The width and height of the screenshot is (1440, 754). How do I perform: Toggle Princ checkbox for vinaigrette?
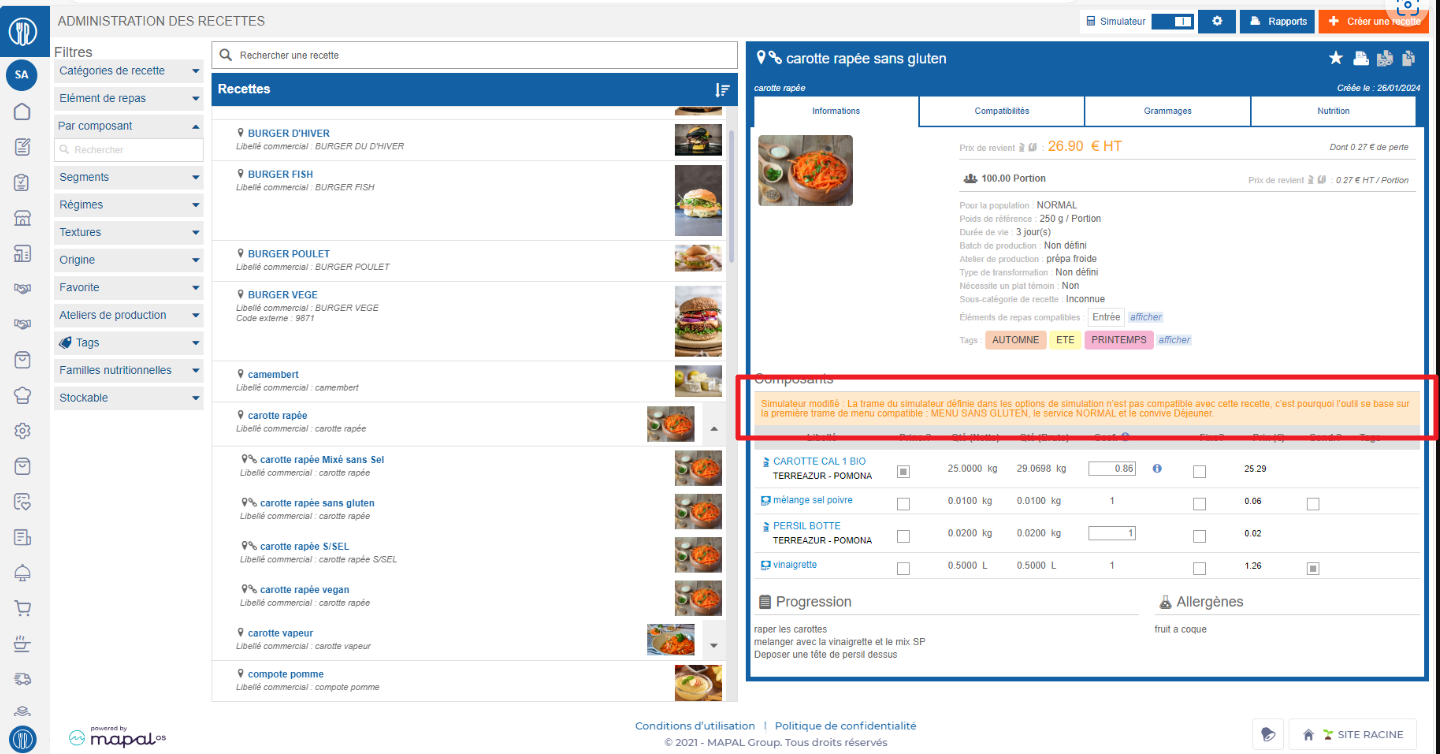pyautogui.click(x=904, y=568)
